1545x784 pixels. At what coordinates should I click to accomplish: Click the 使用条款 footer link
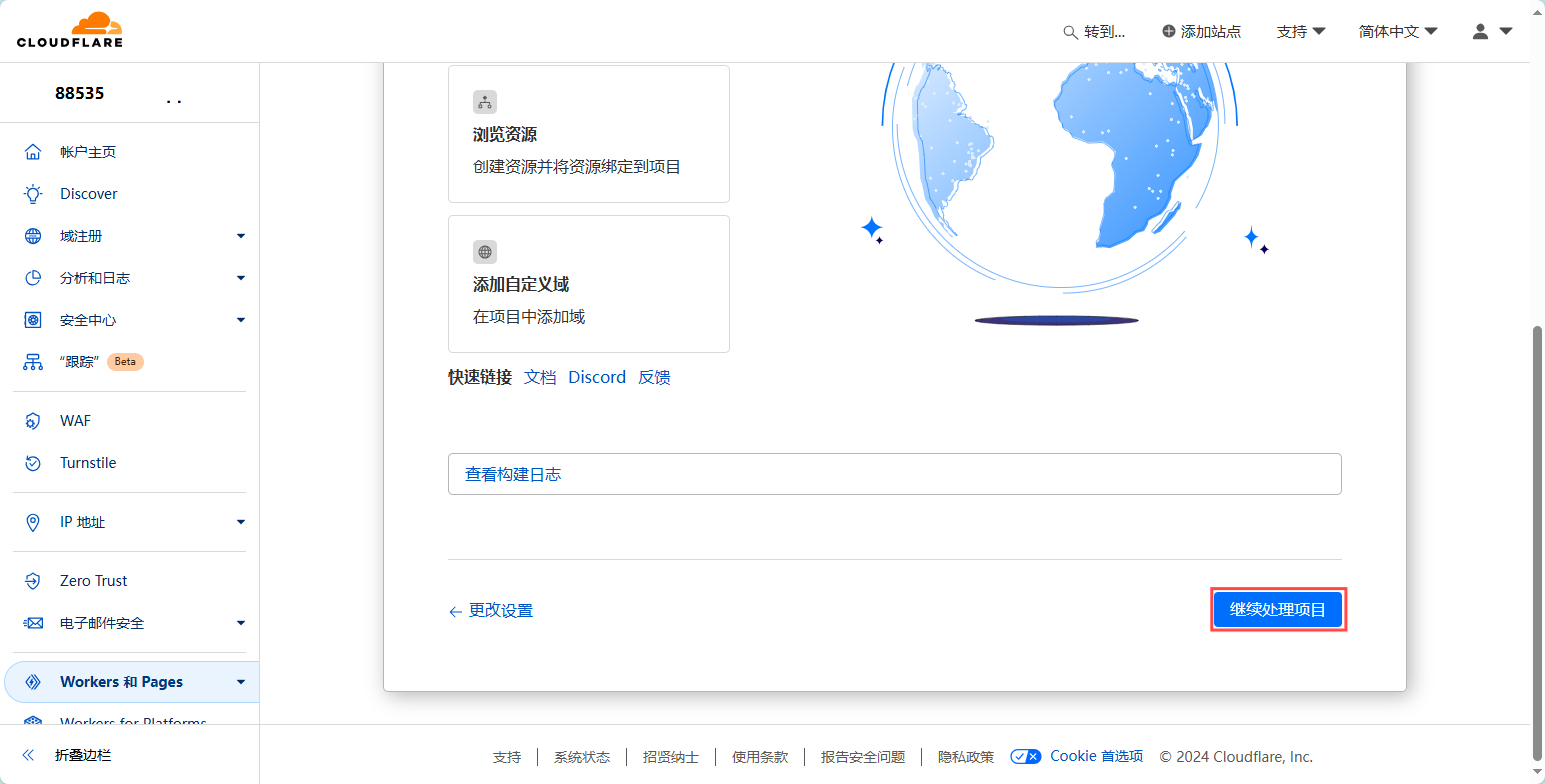[760, 757]
